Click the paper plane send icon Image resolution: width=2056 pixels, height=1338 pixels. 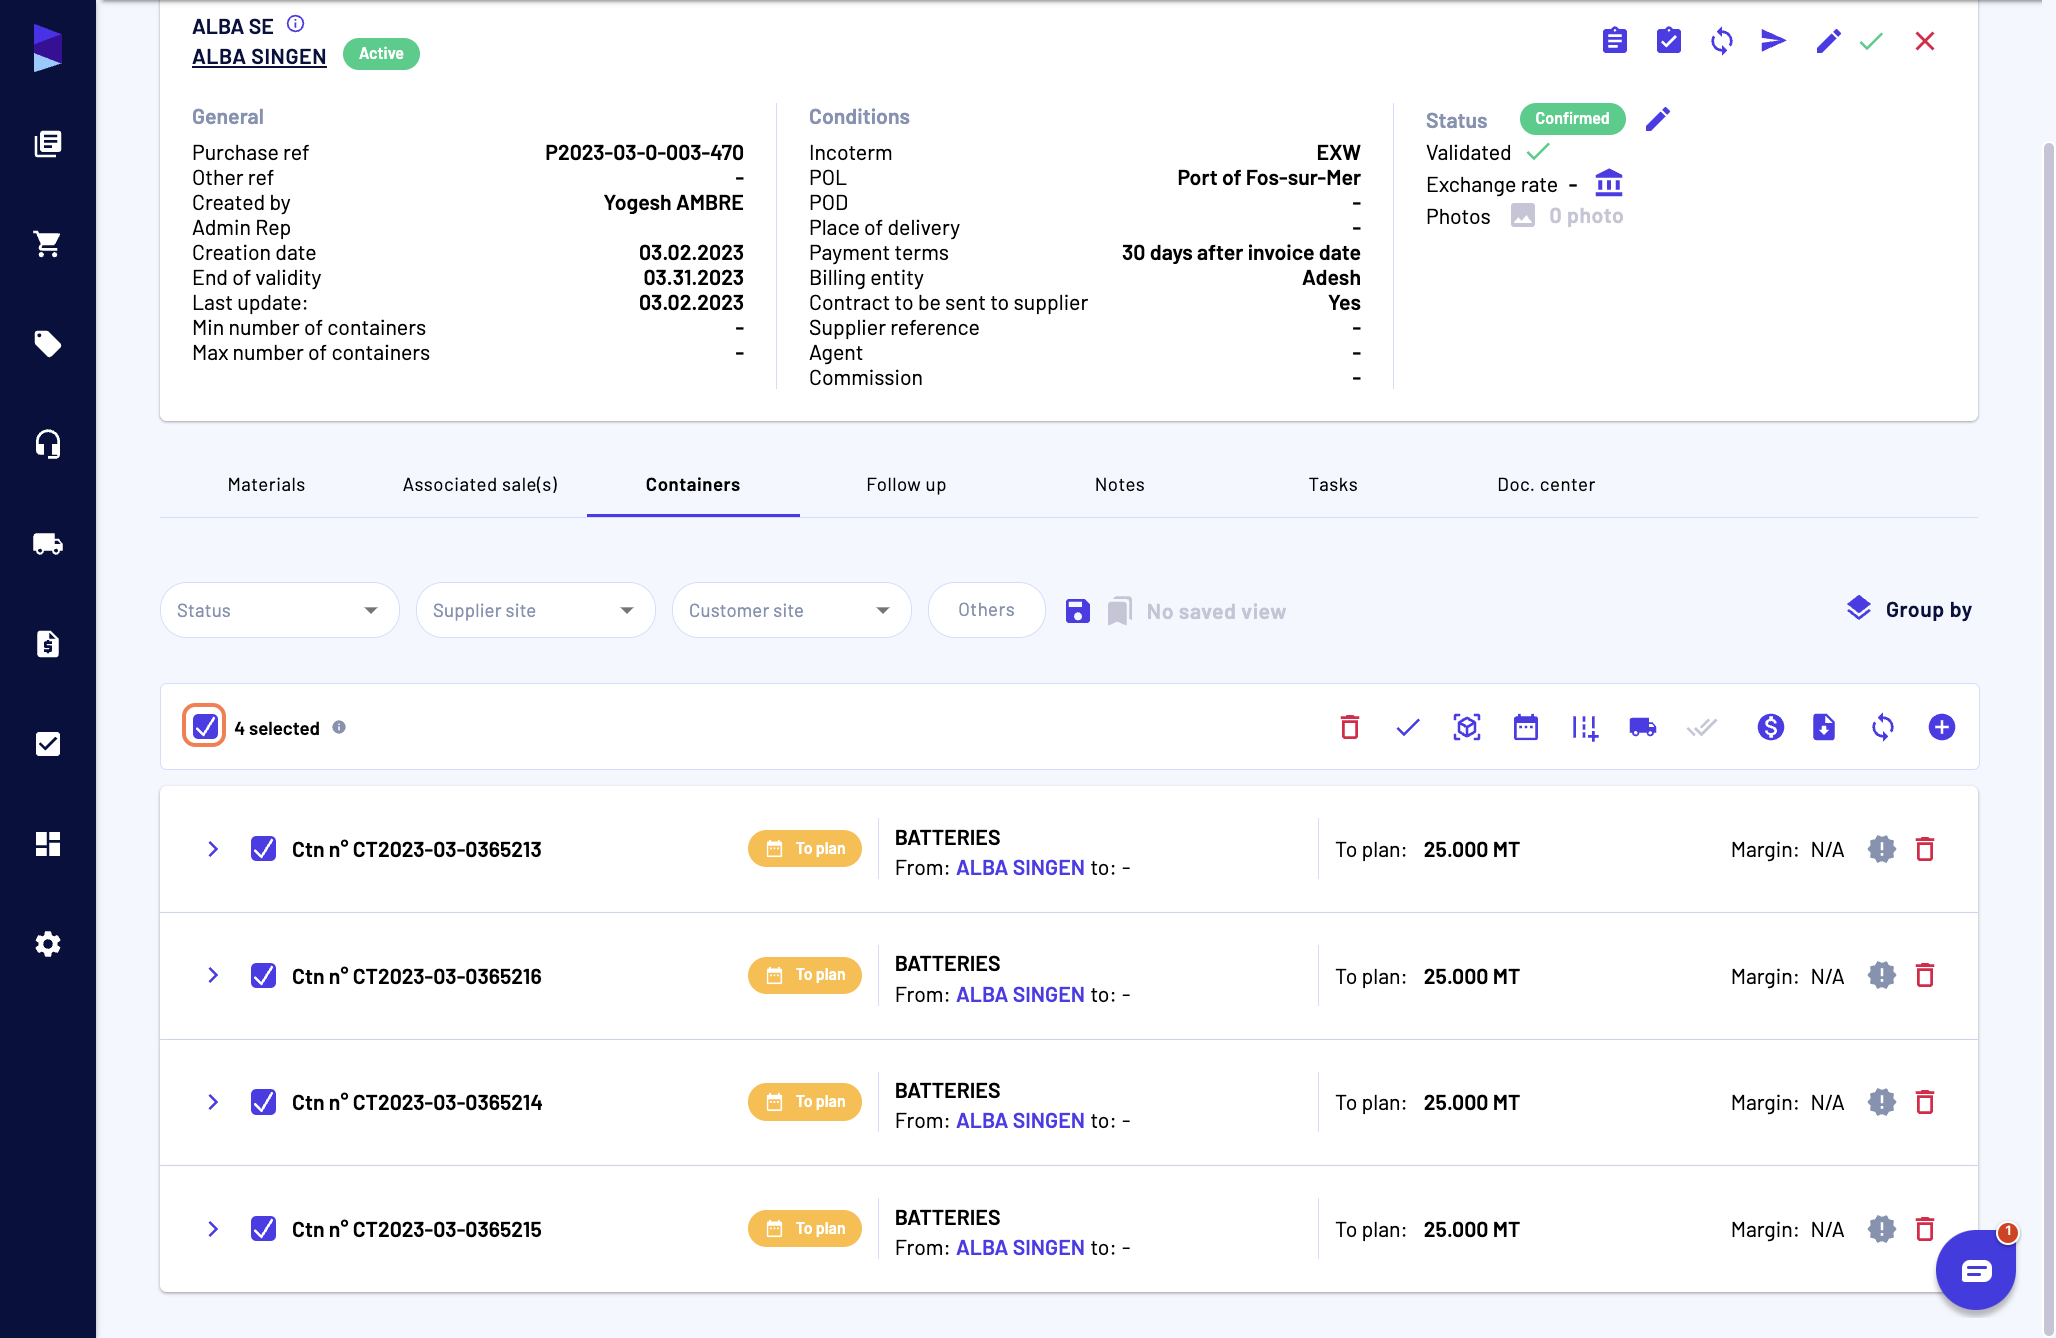click(x=1773, y=41)
